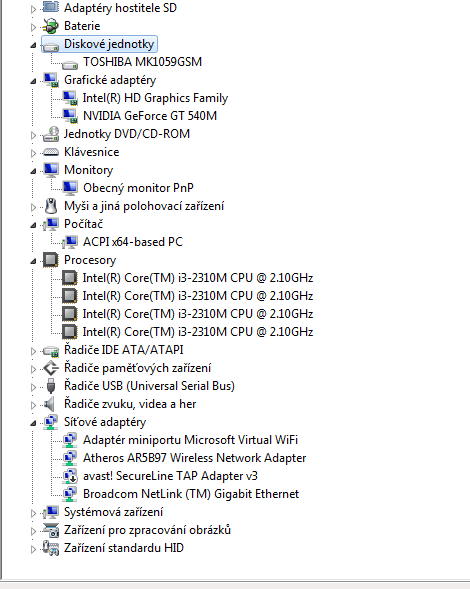The image size is (470, 589).
Task: Expand the Klávesnice node arrow
Action: 33,153
